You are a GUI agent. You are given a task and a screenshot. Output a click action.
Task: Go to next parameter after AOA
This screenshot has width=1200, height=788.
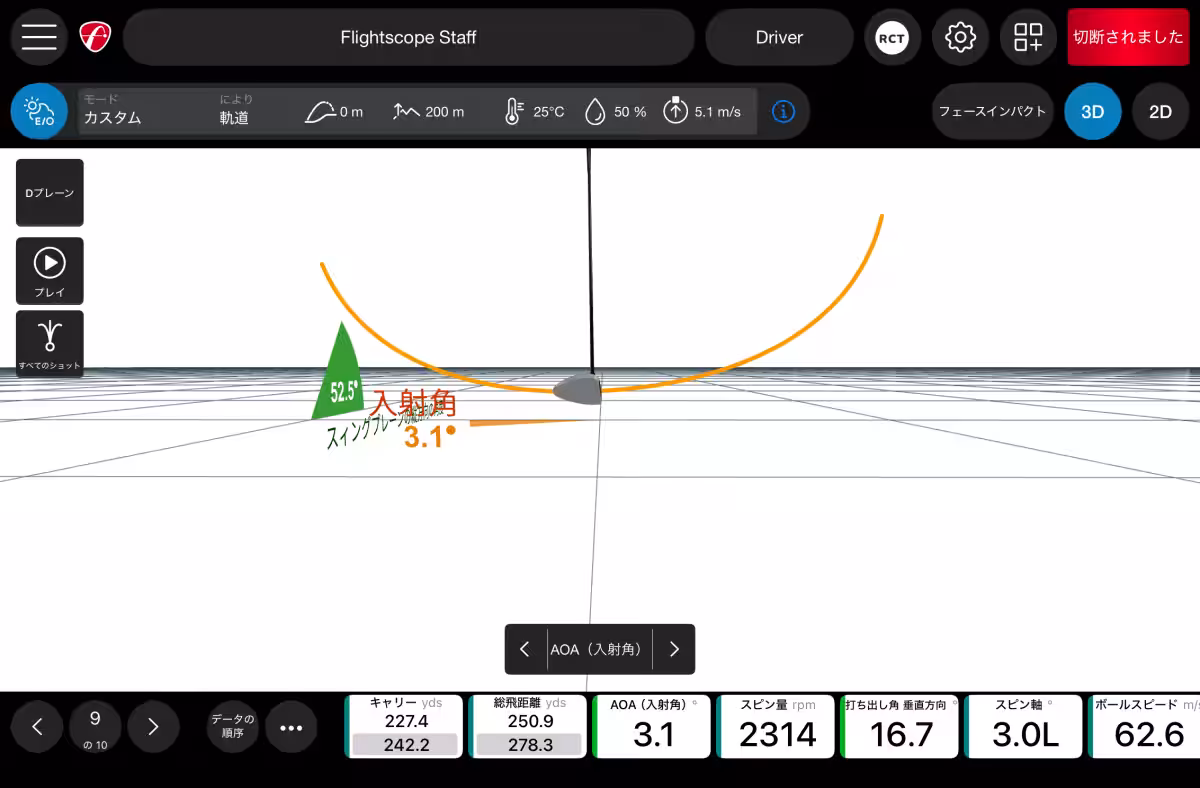(674, 649)
